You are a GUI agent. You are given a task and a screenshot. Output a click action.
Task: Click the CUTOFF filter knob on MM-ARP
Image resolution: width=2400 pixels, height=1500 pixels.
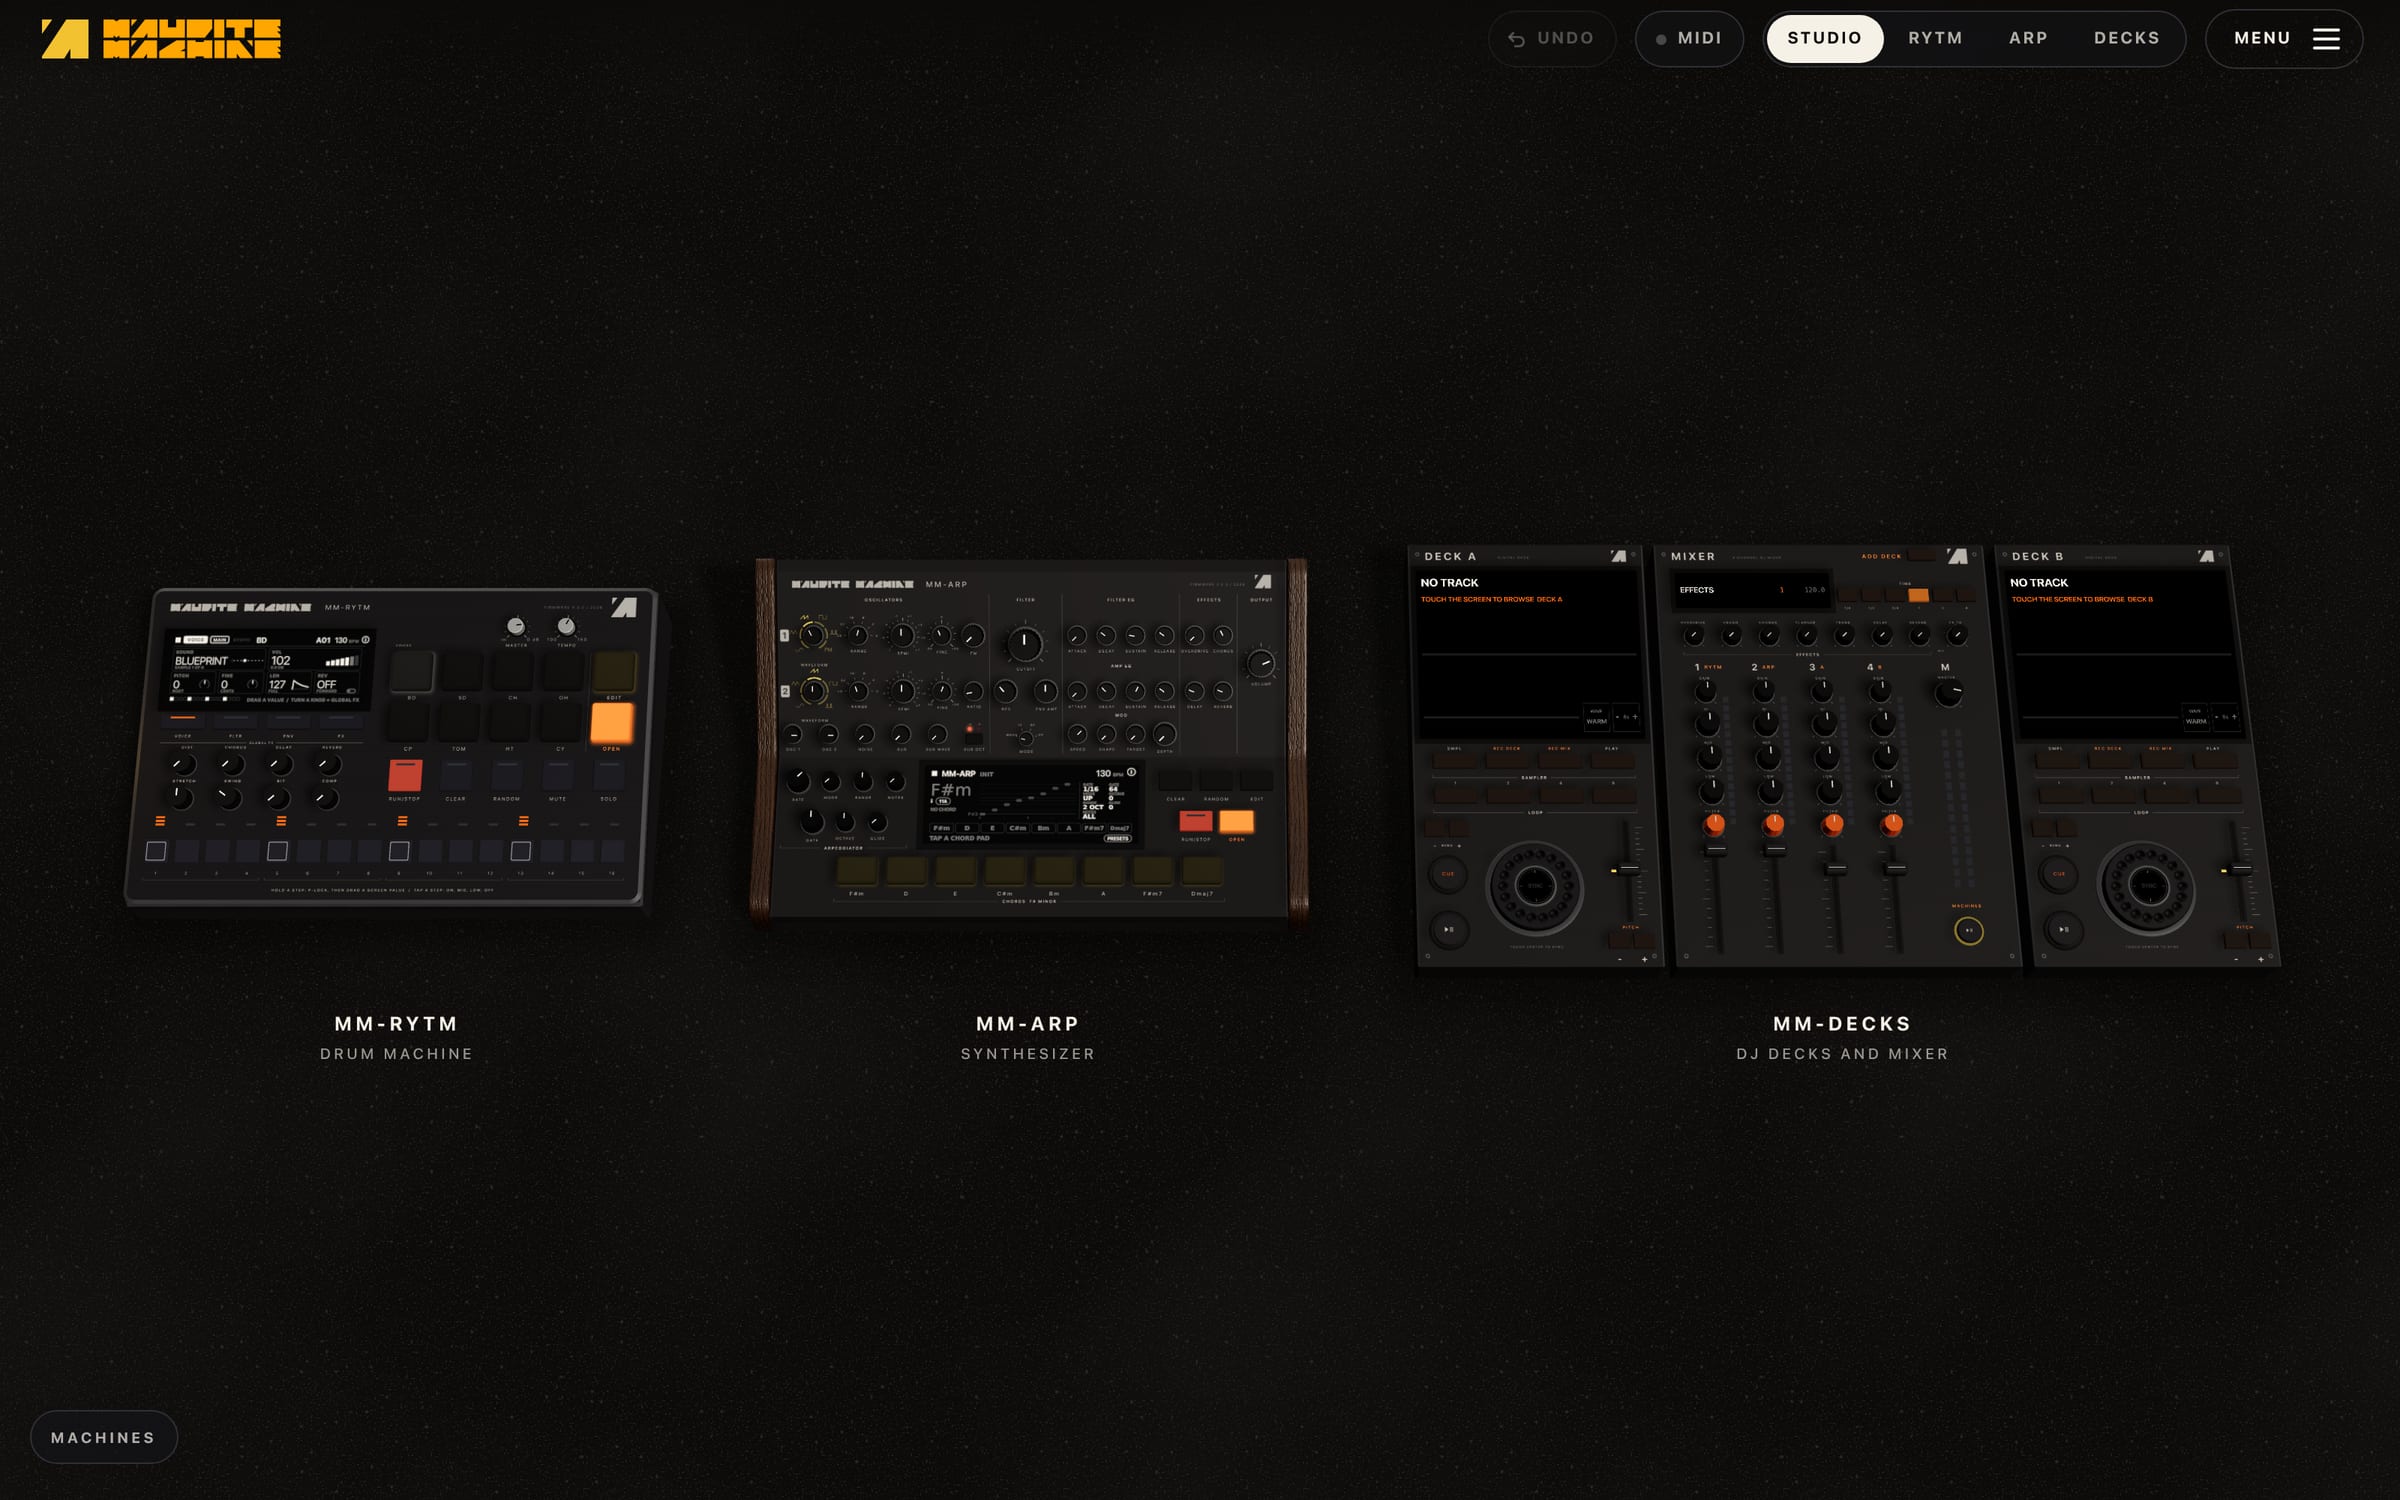point(1024,644)
